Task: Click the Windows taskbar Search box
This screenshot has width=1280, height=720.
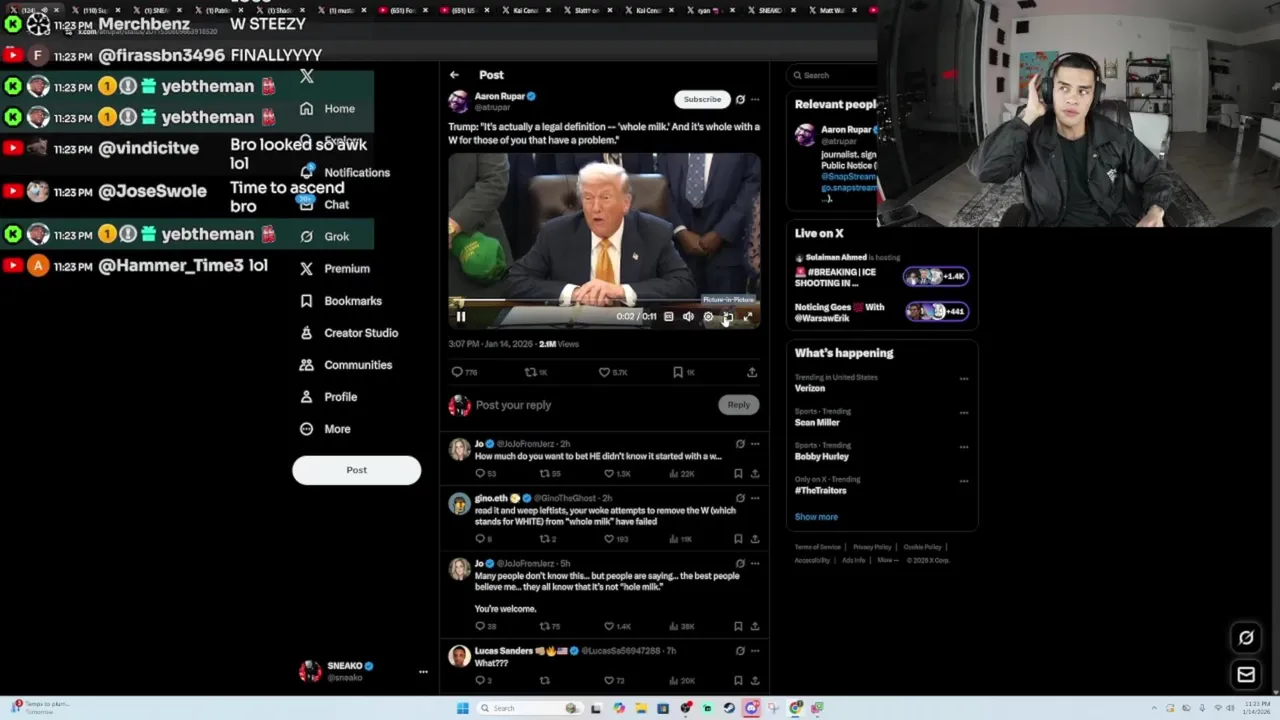Action: click(528, 708)
